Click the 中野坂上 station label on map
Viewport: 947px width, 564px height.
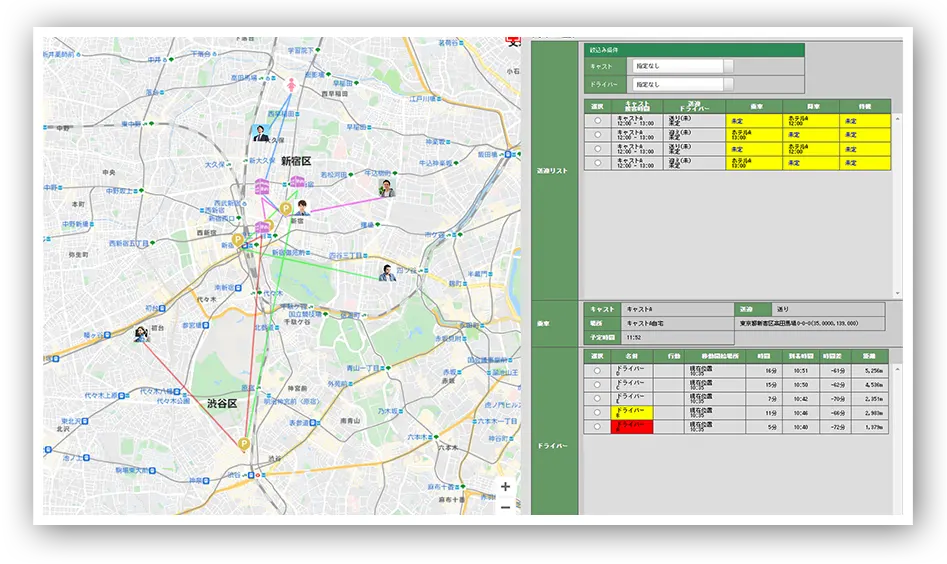click(x=121, y=191)
